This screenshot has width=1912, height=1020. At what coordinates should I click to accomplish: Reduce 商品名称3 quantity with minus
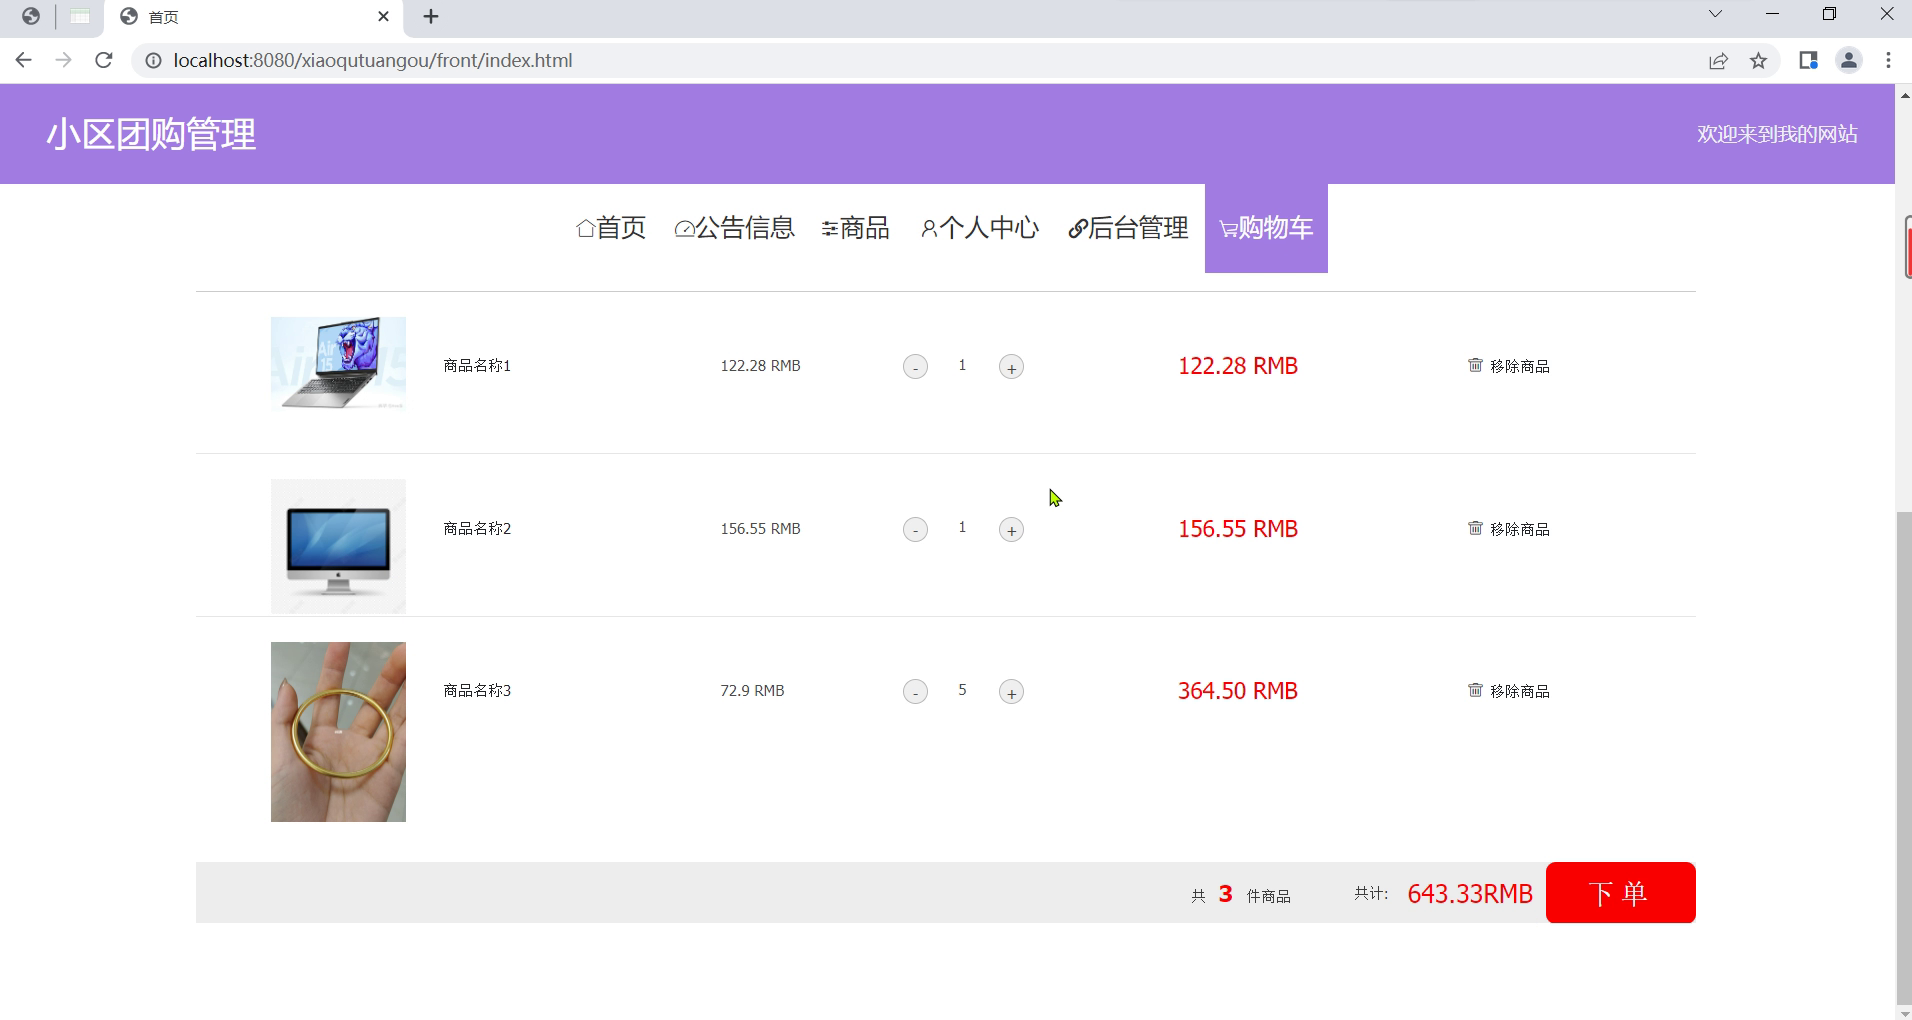click(915, 692)
